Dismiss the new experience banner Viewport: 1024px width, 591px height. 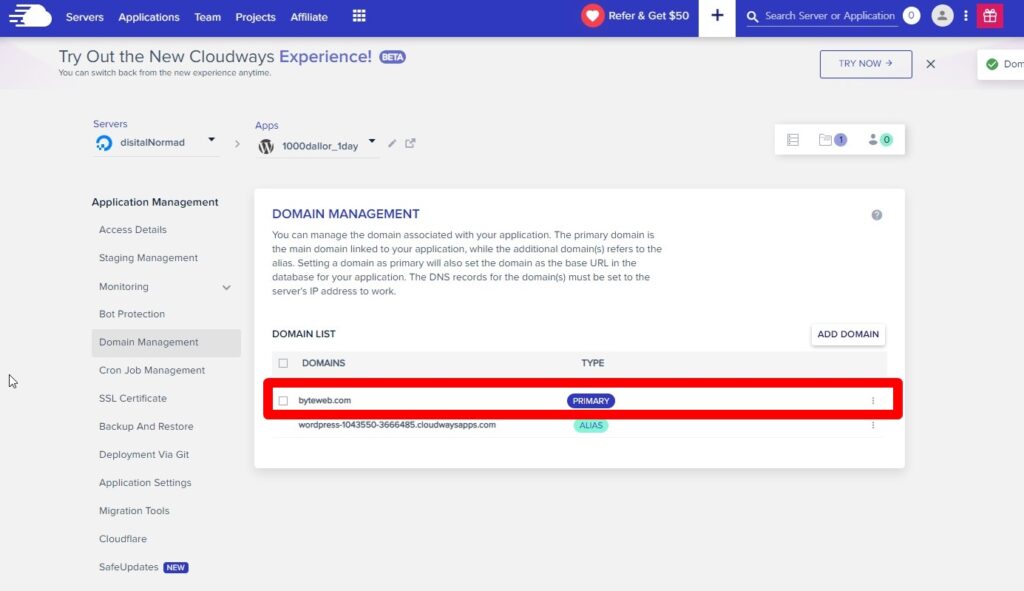pos(931,64)
